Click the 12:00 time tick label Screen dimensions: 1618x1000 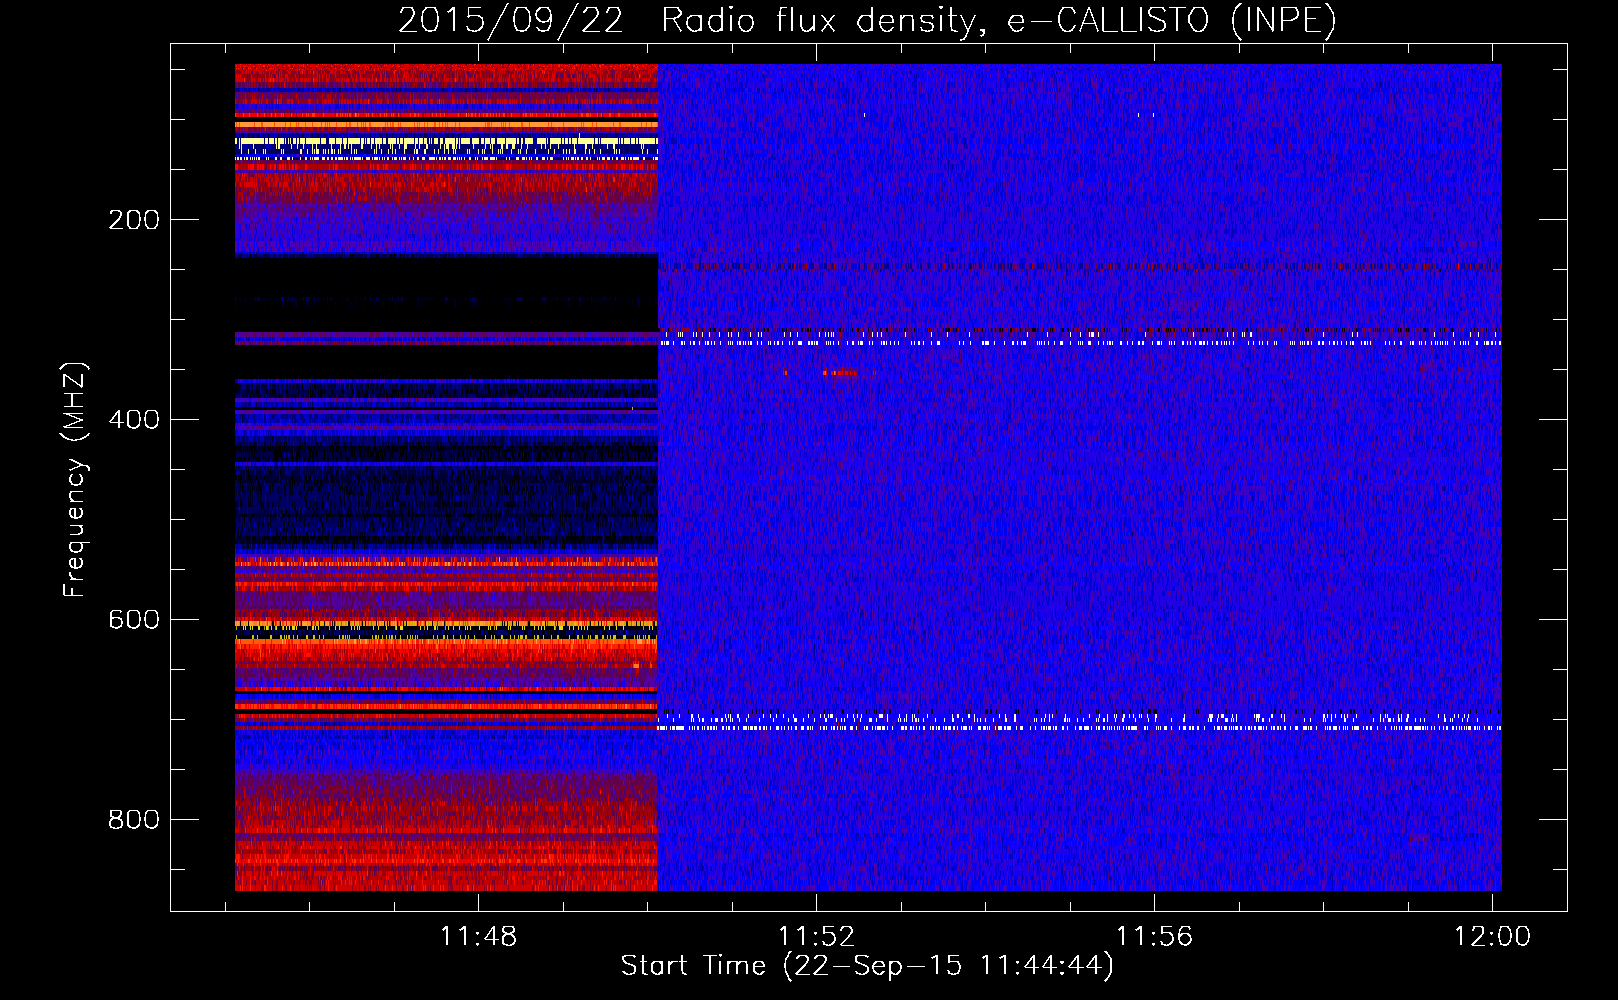pos(1492,936)
